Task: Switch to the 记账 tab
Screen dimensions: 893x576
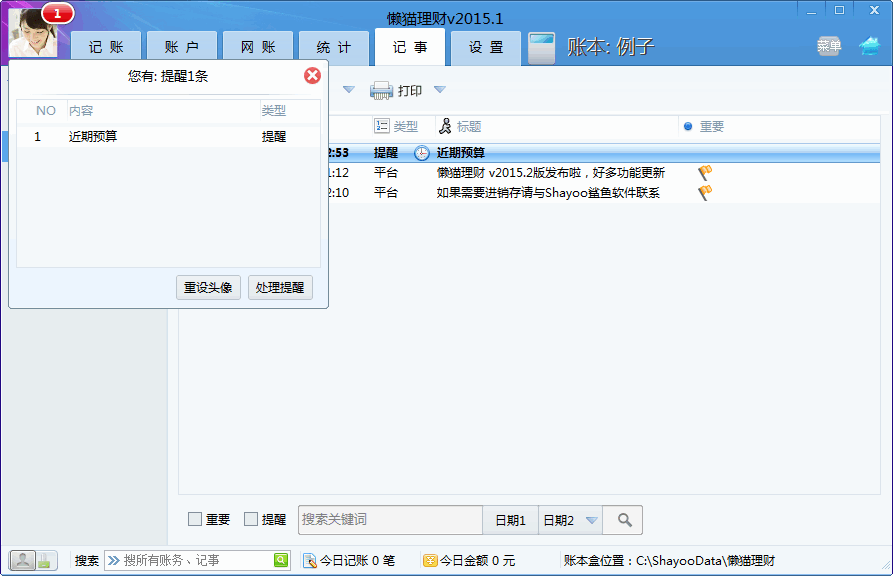Action: pyautogui.click(x=105, y=47)
